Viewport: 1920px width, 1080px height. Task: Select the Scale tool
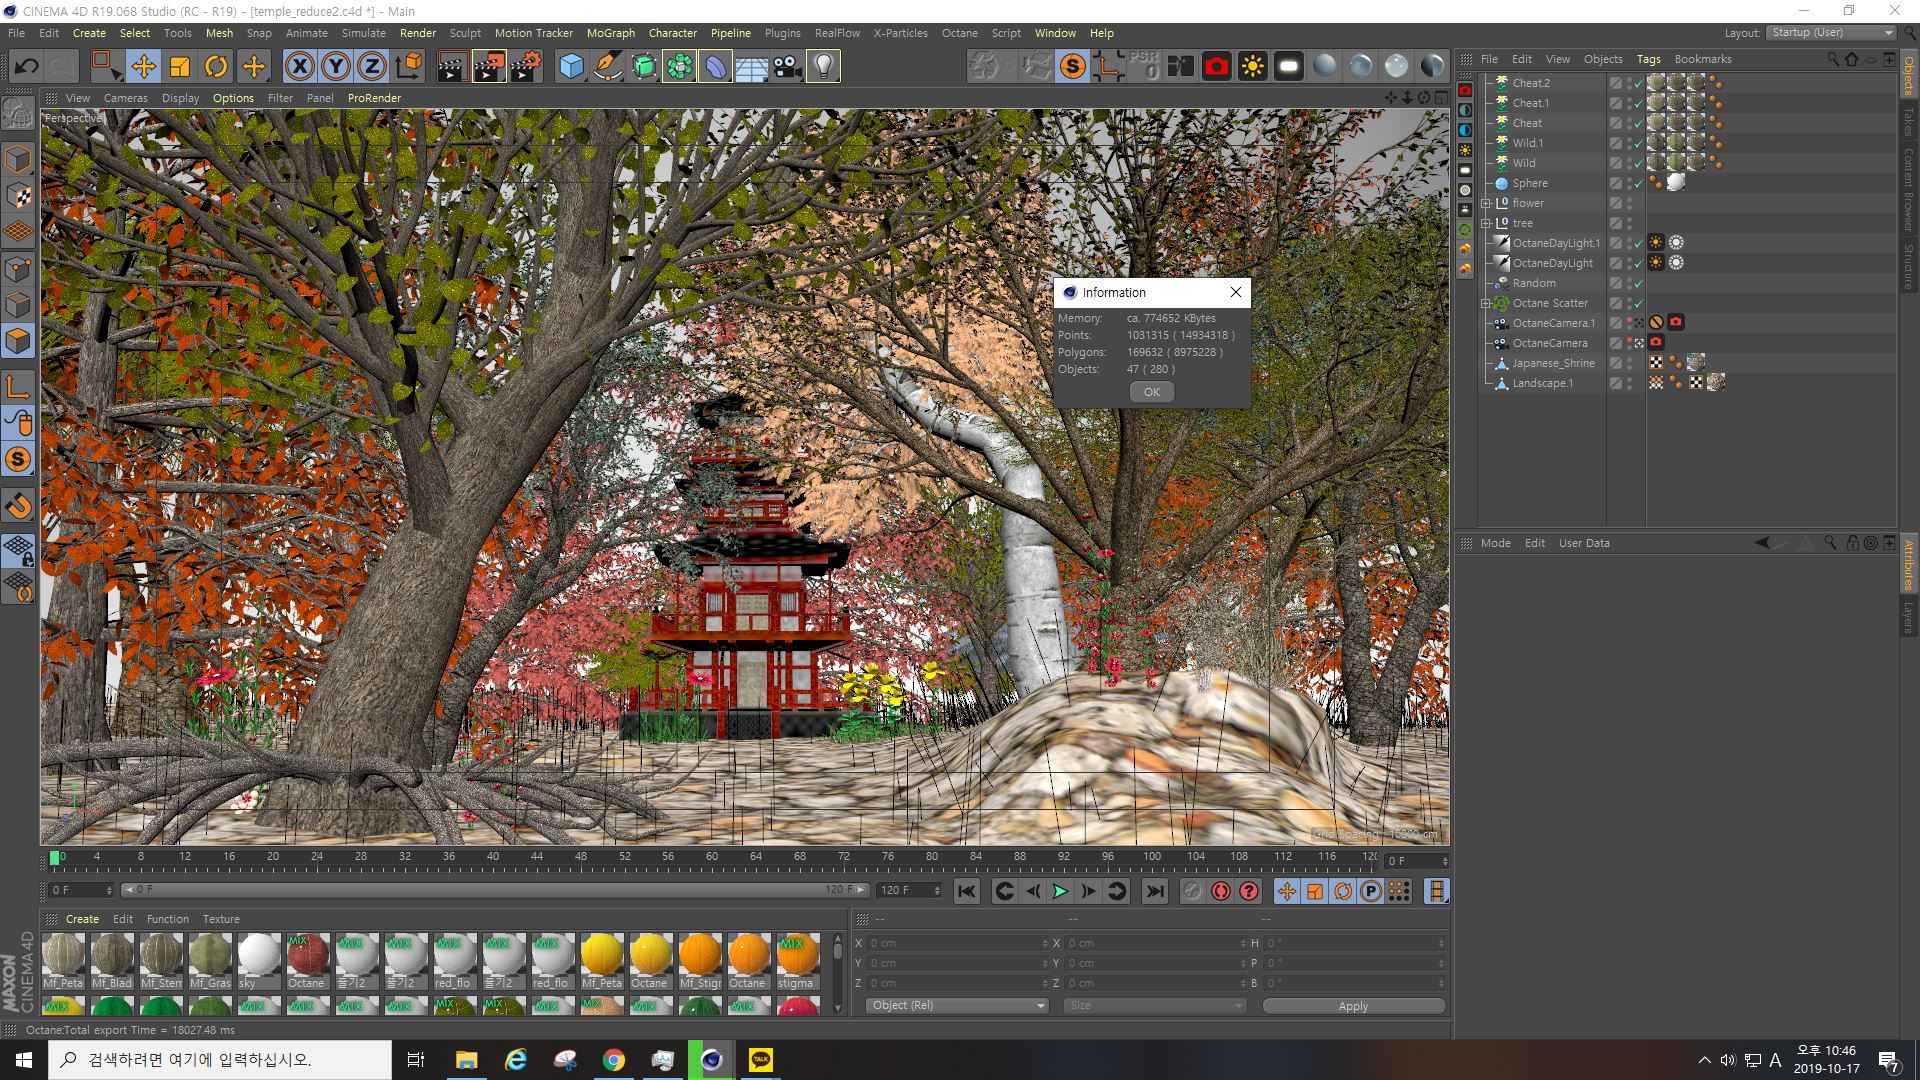pyautogui.click(x=180, y=67)
